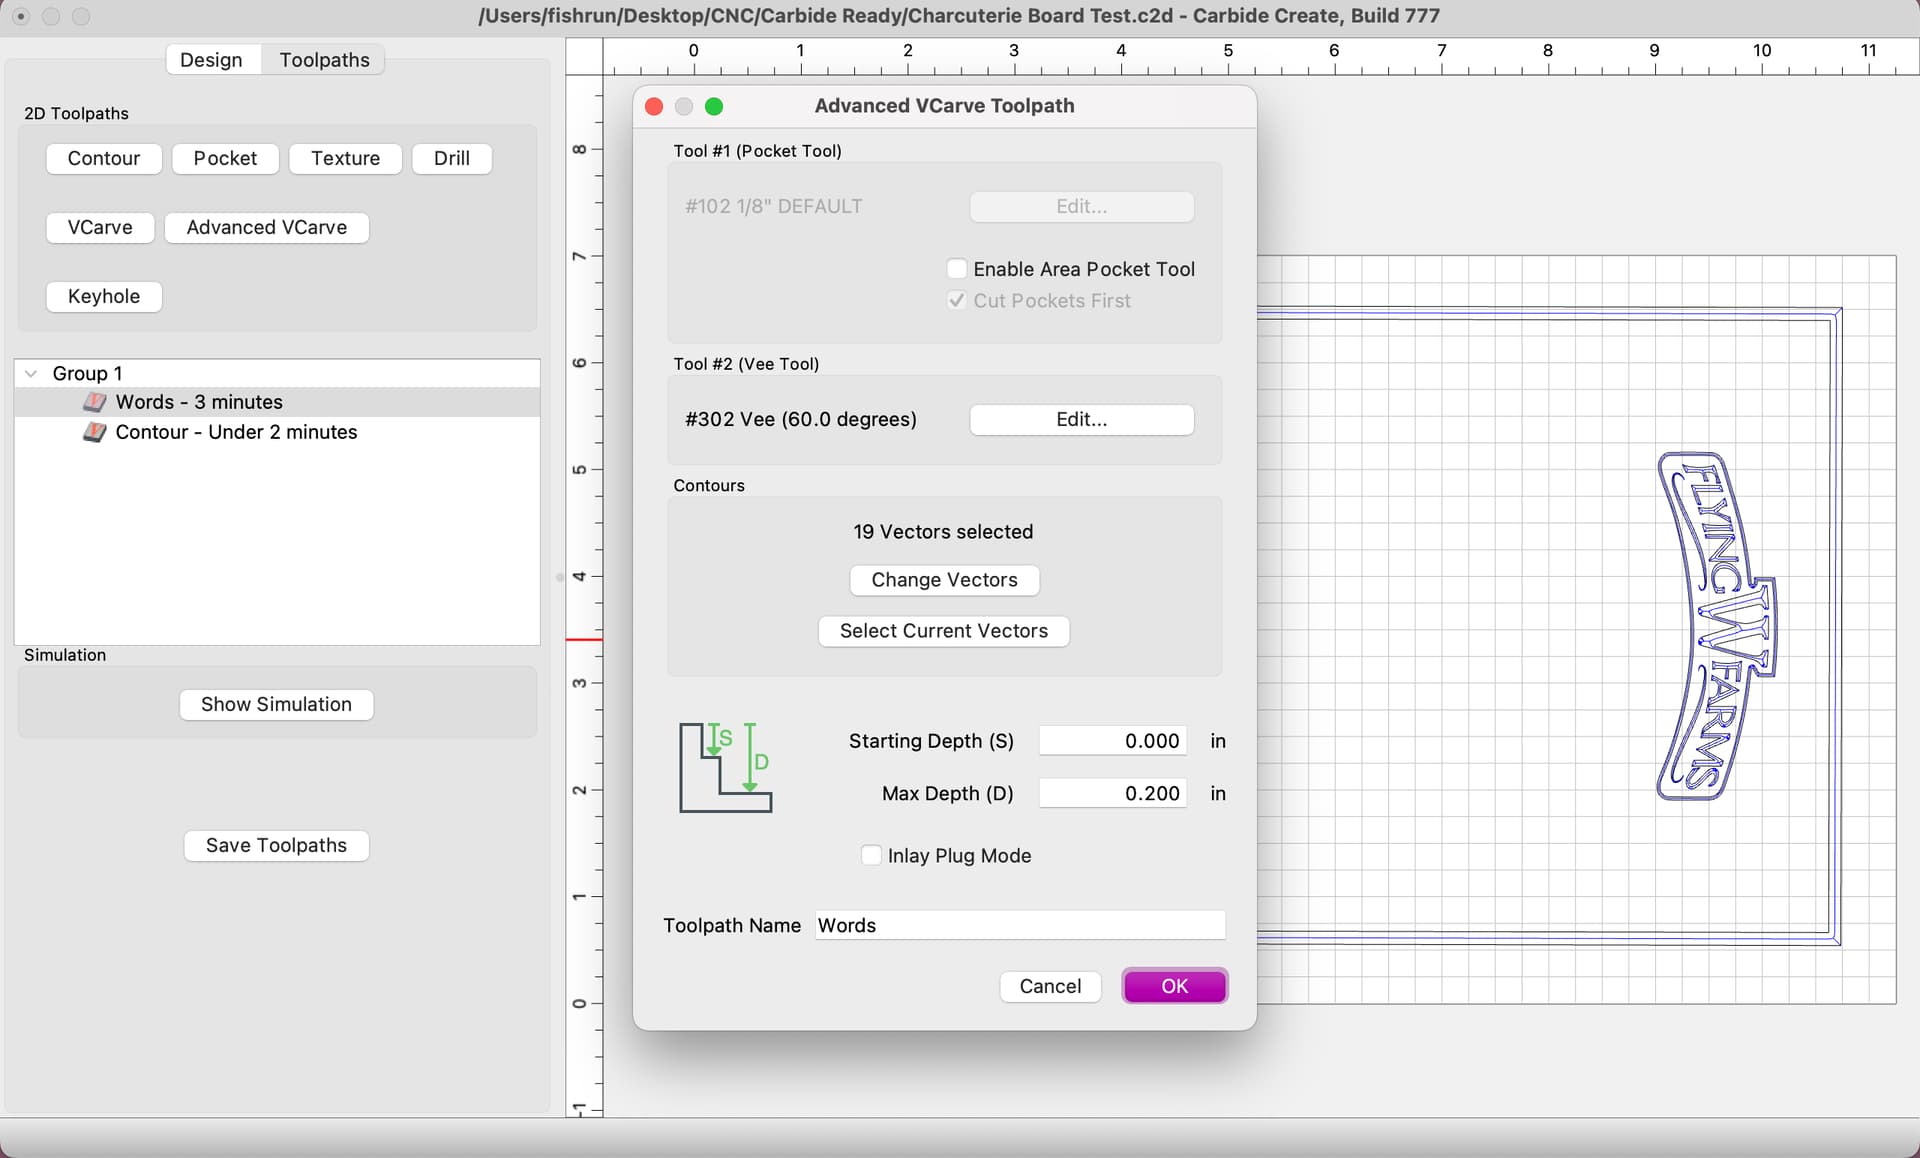
Task: Click the '#102 1/8" DEFAULT' label
Action: click(773, 206)
